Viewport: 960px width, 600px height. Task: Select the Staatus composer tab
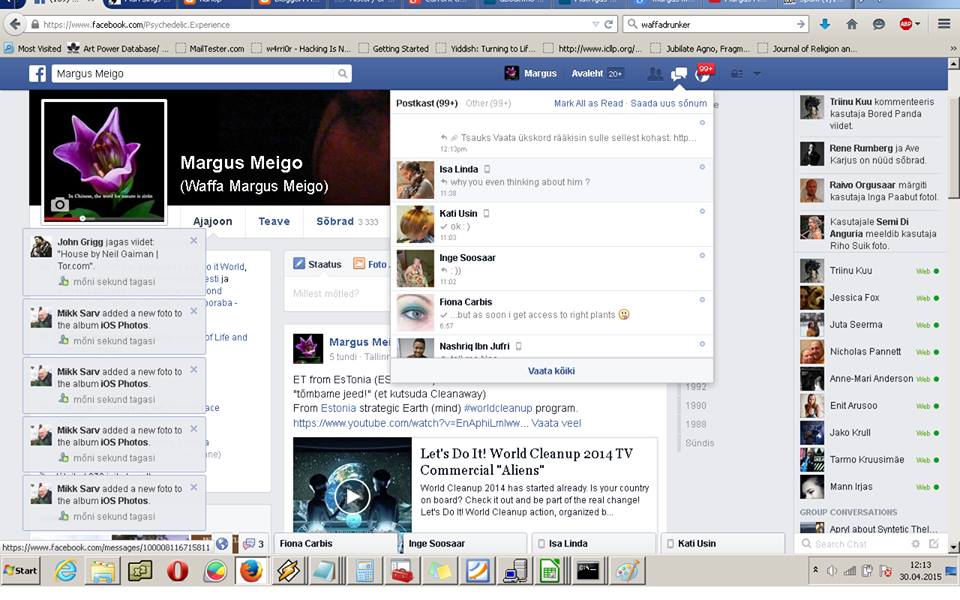[317, 264]
